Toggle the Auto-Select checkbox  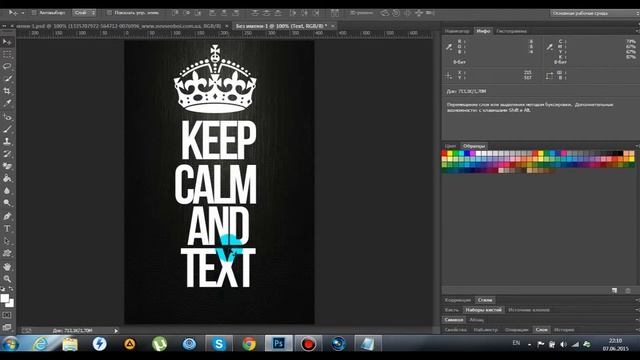pyautogui.click(x=34, y=13)
